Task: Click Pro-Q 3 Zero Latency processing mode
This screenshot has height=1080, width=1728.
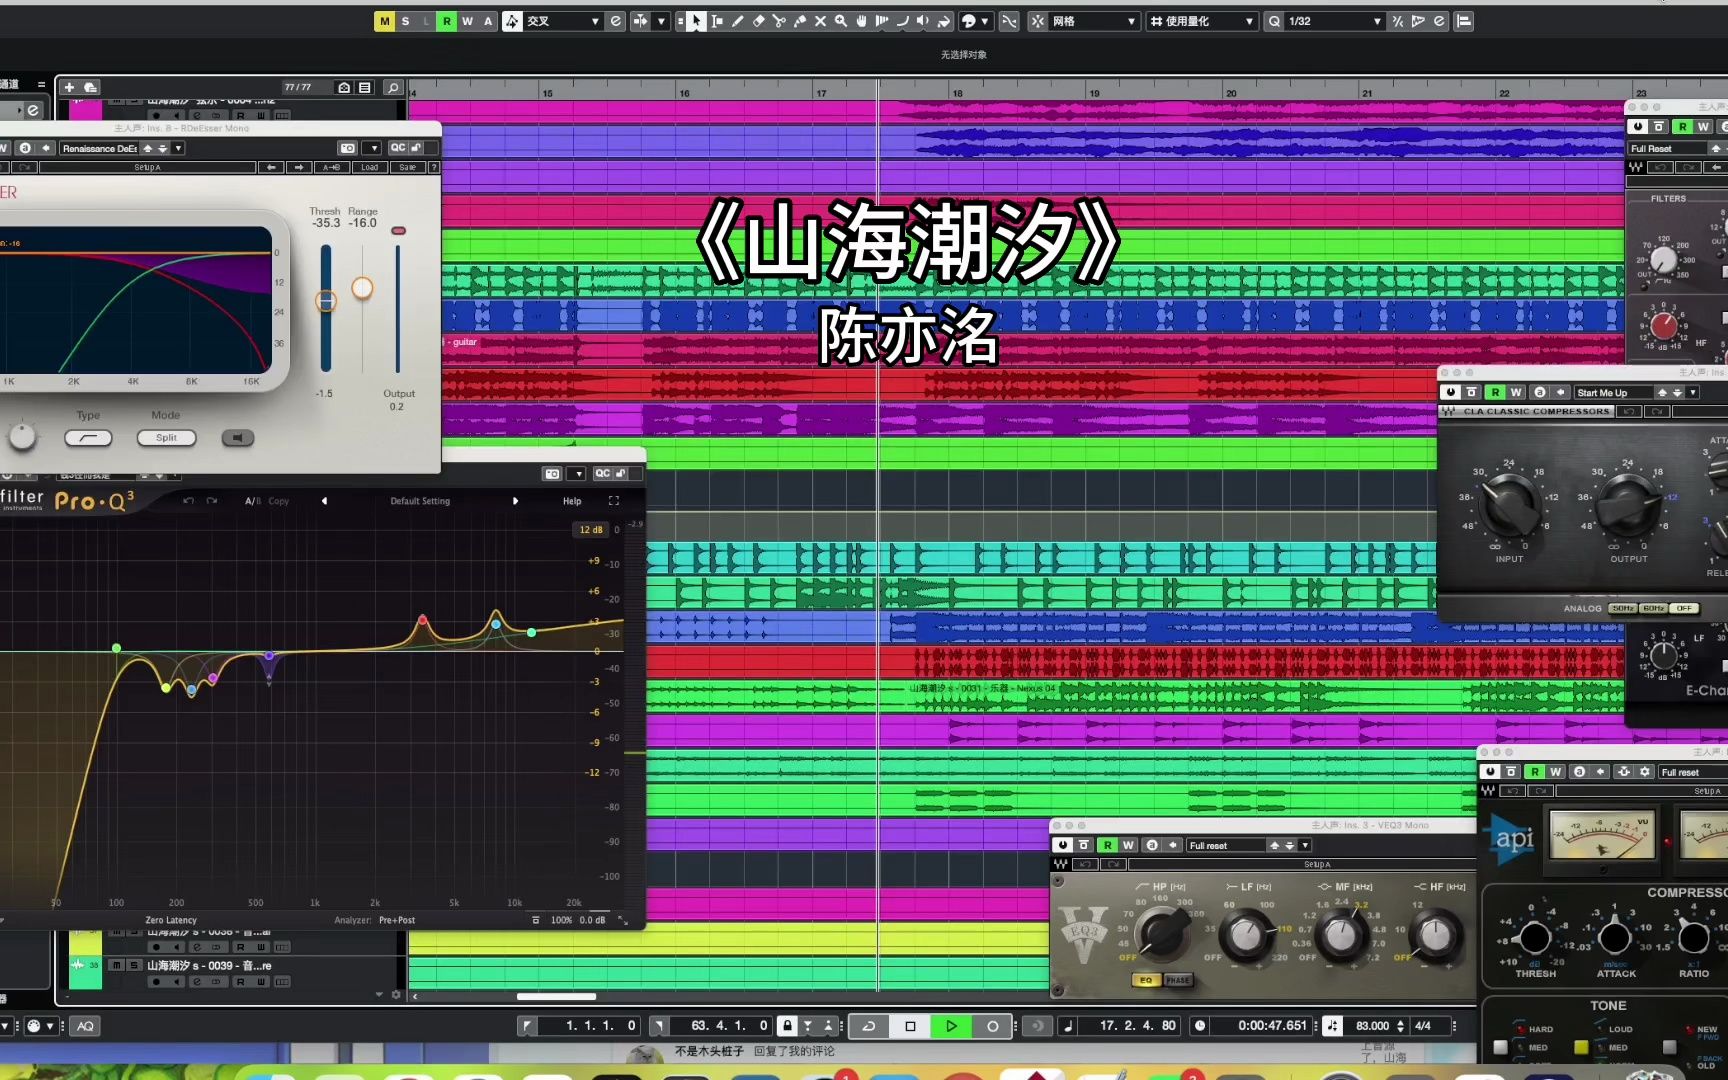Action: pyautogui.click(x=171, y=920)
